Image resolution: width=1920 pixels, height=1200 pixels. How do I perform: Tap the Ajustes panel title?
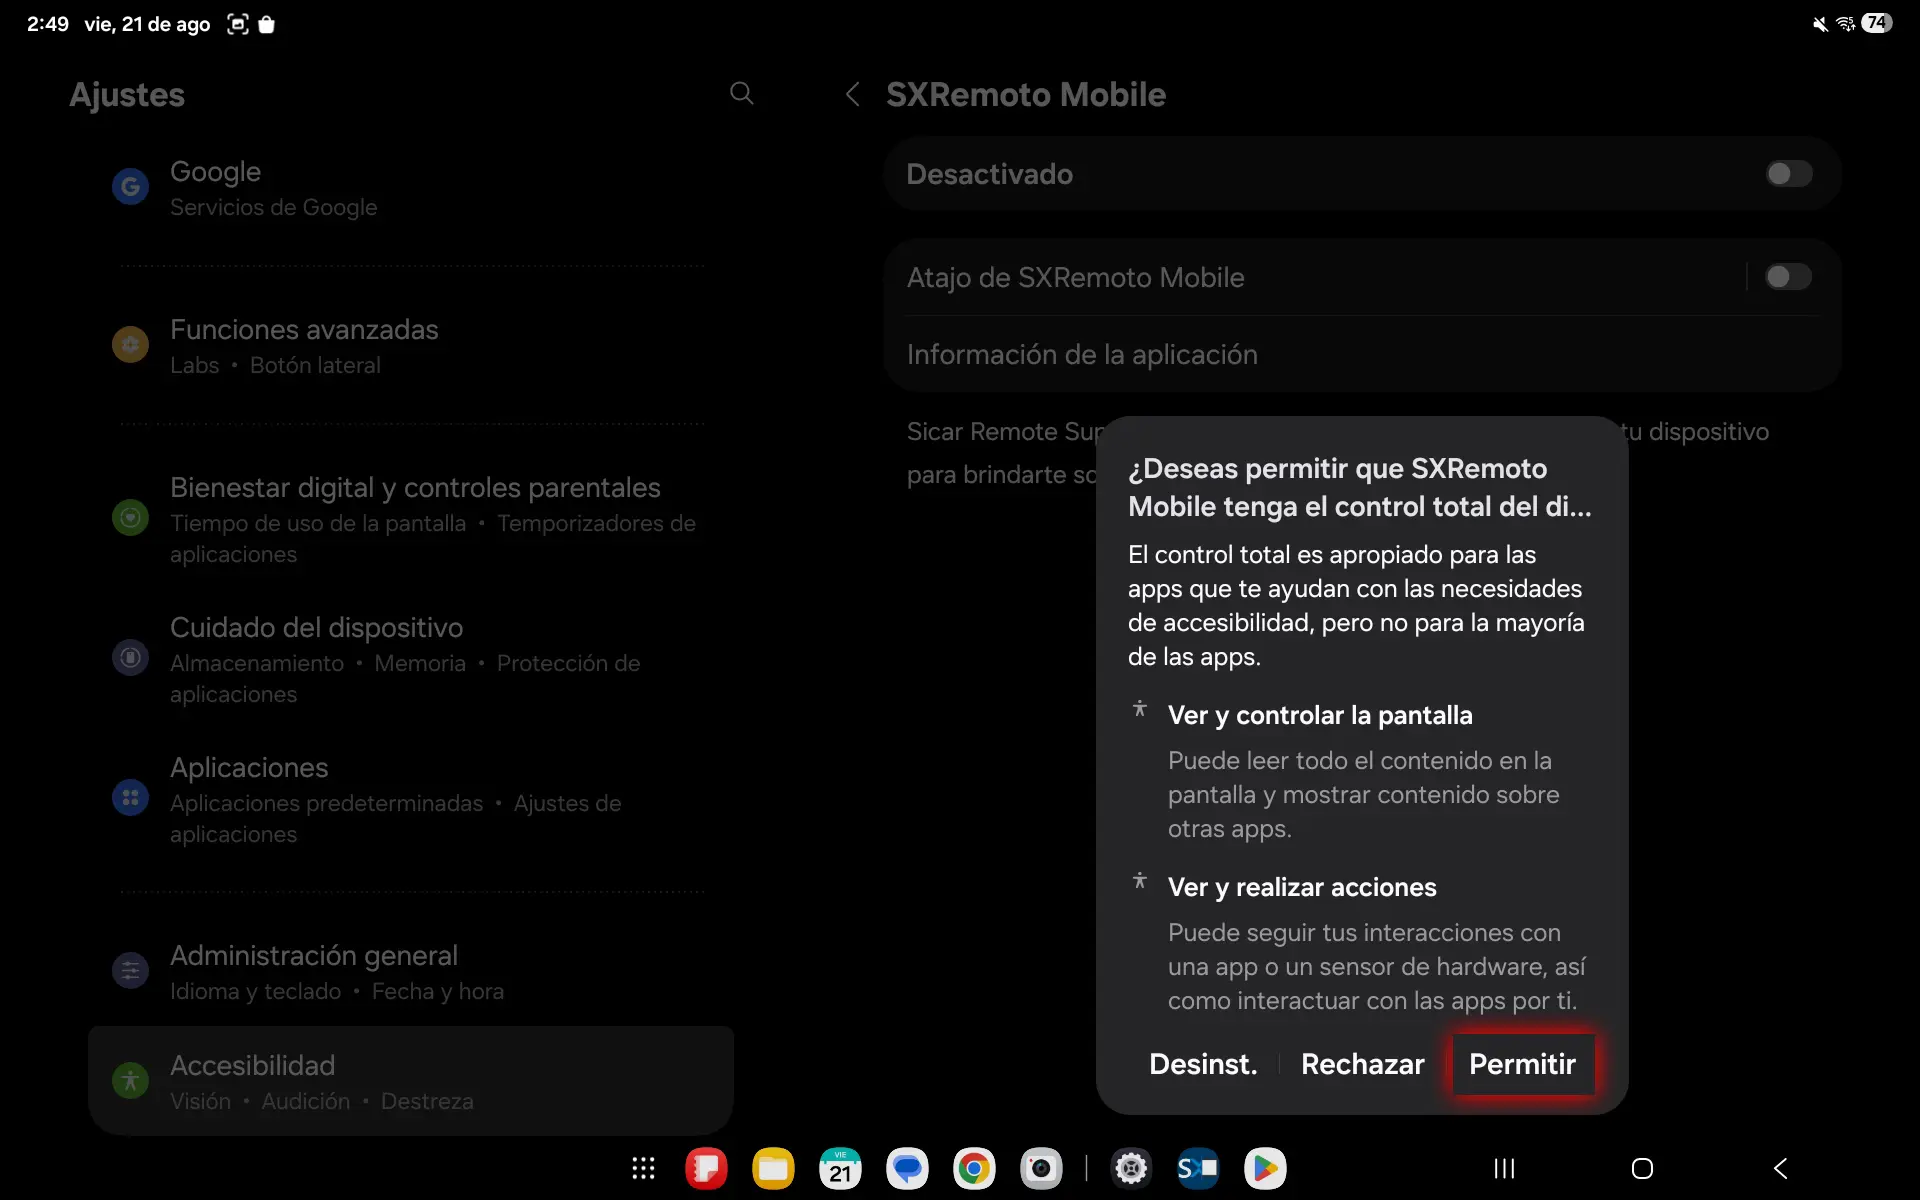tap(127, 95)
